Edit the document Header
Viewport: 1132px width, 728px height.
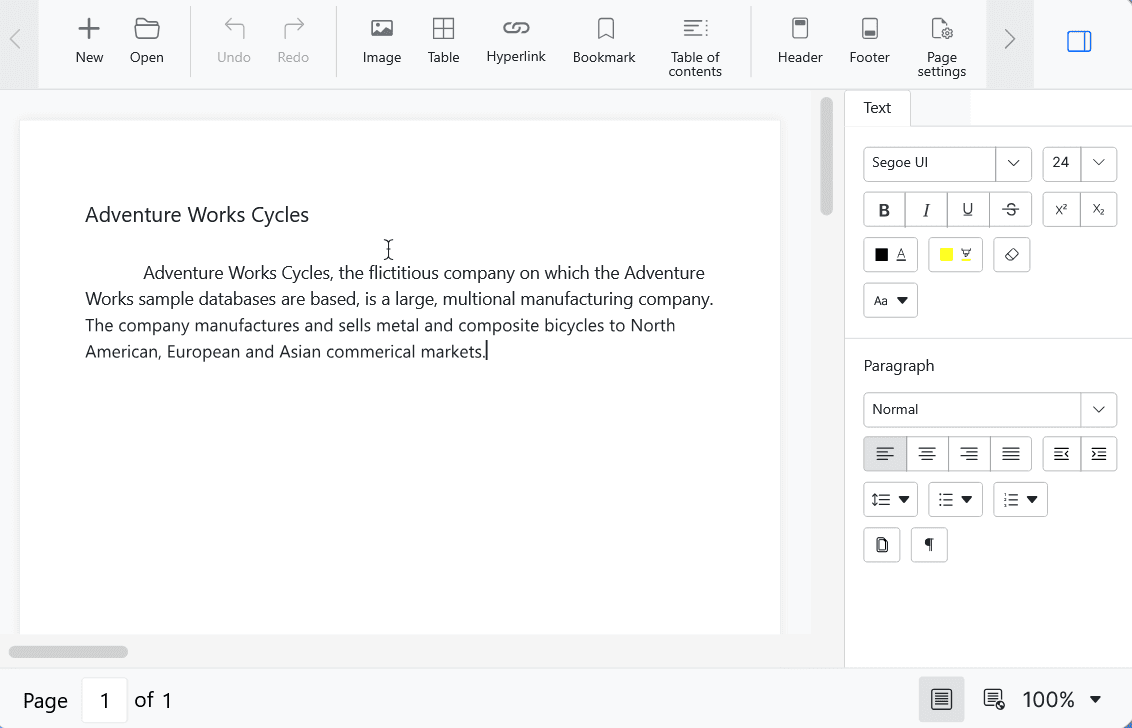point(800,42)
